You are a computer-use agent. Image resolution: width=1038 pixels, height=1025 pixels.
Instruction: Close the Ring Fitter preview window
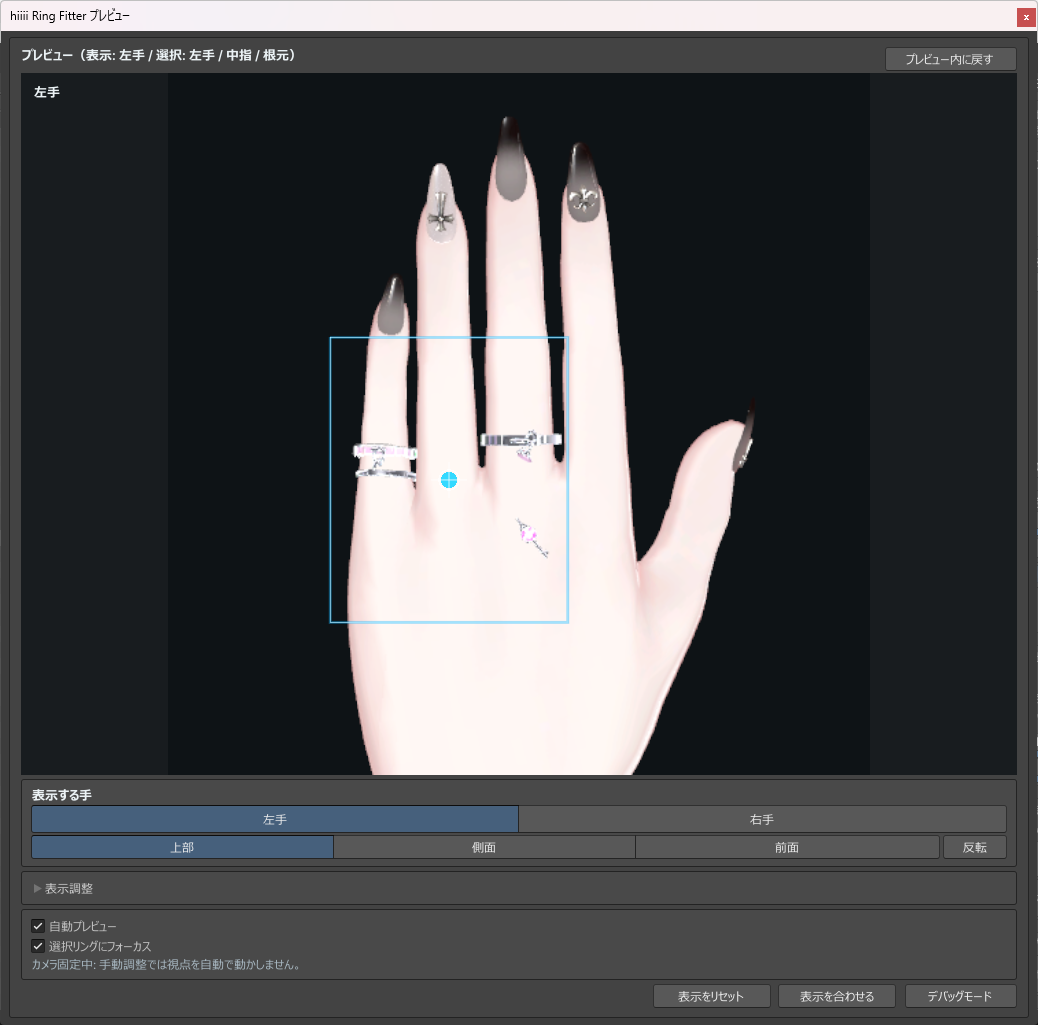1026,17
